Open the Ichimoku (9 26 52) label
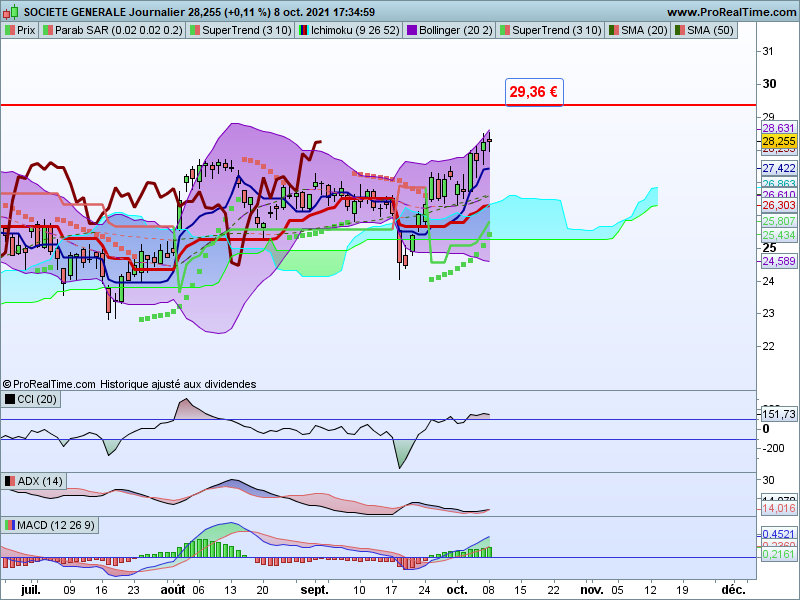 349,30
